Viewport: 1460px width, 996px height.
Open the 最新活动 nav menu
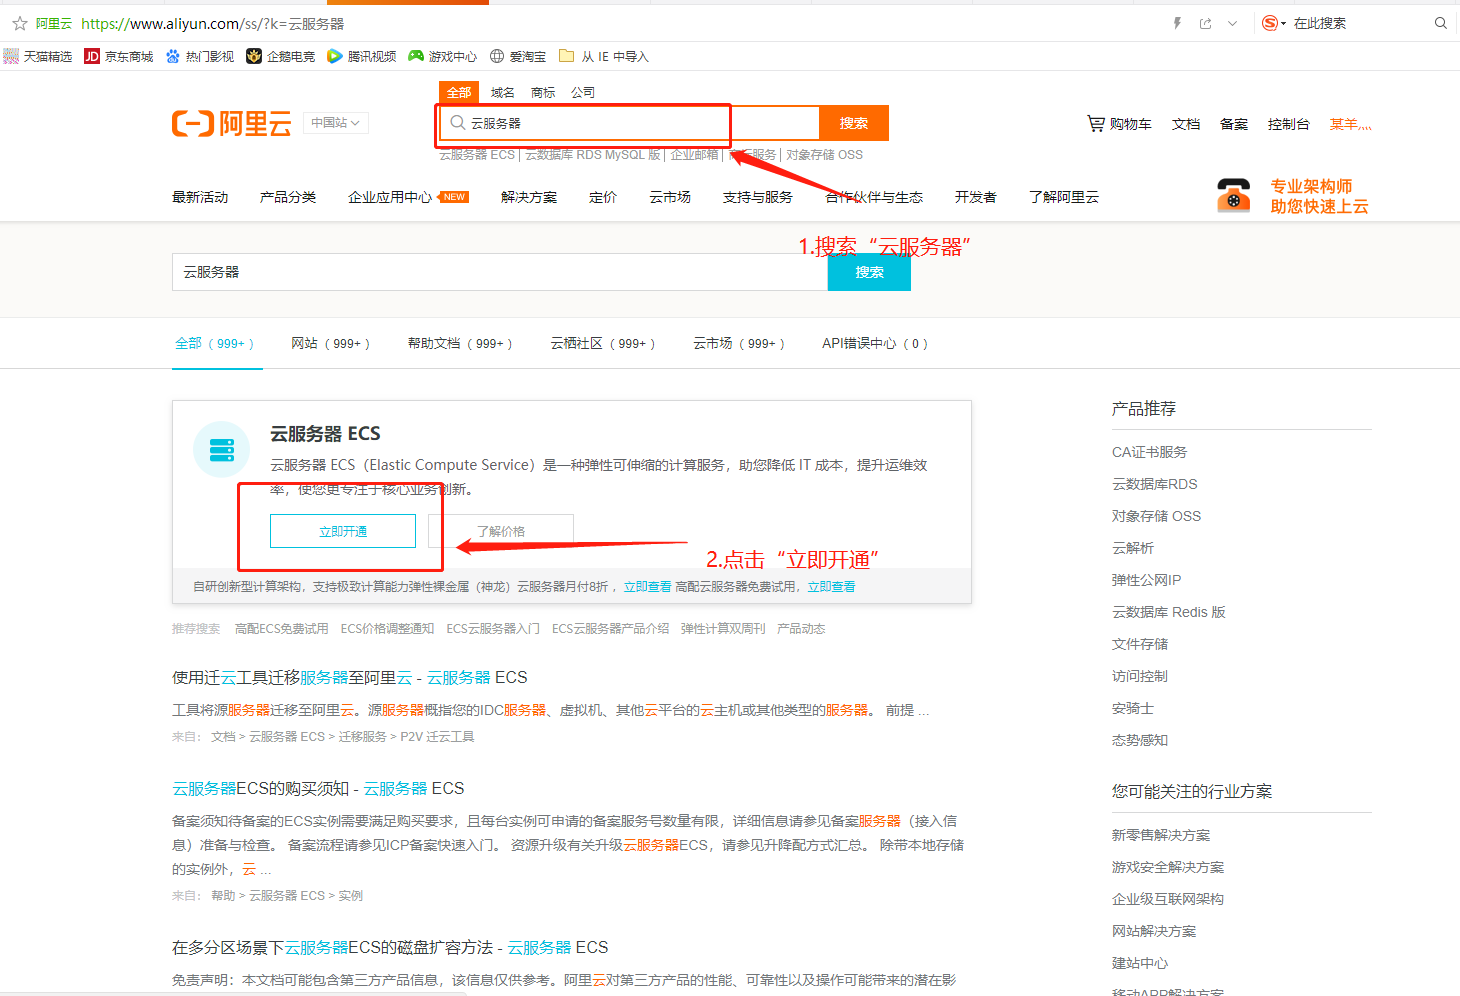200,197
